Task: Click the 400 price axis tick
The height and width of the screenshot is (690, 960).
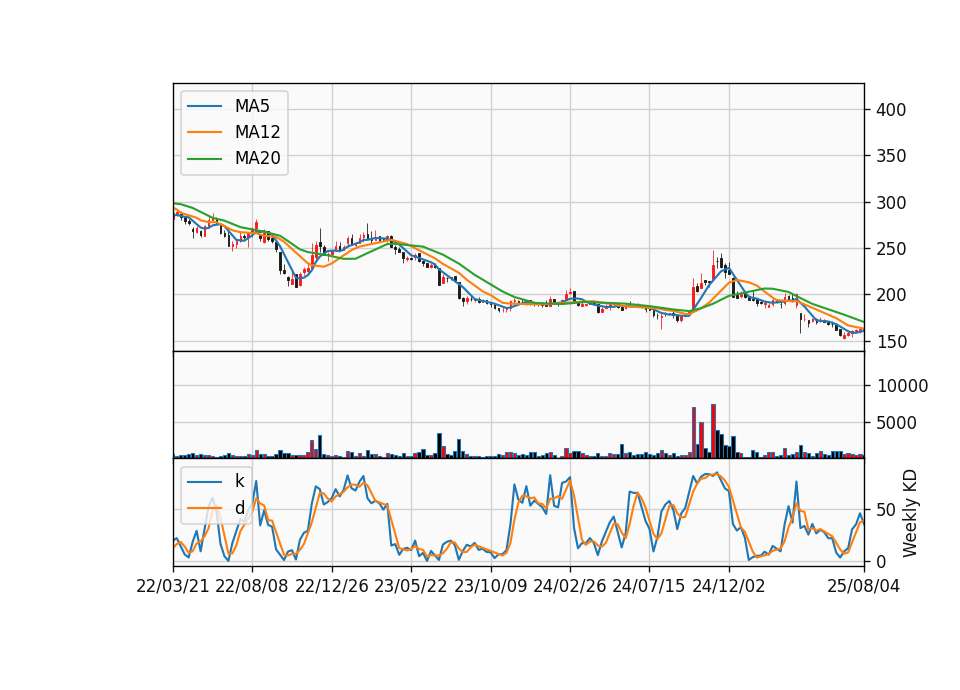Action: click(x=891, y=110)
